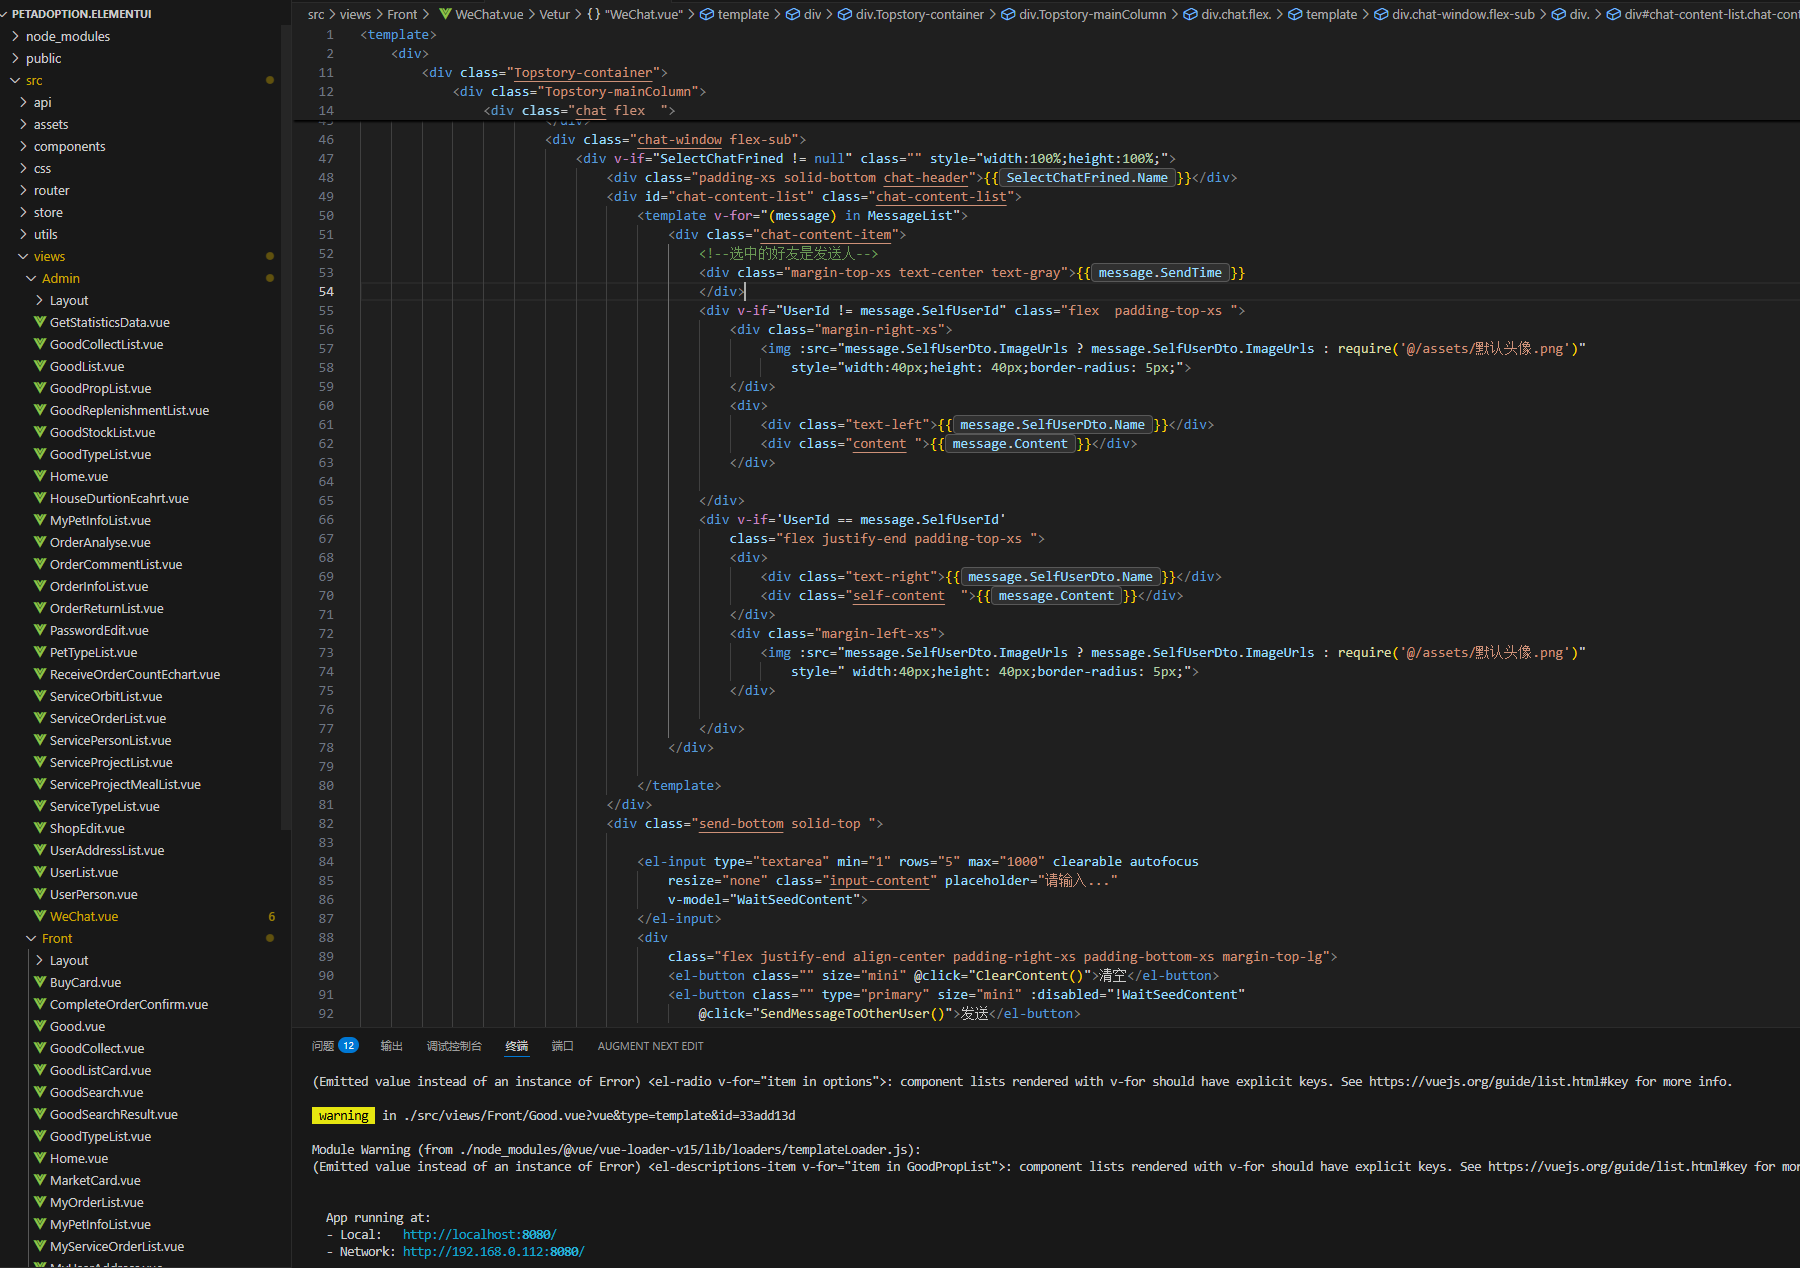This screenshot has height=1268, width=1800.
Task: Collapse the Front folder in explorer
Action: click(x=31, y=938)
